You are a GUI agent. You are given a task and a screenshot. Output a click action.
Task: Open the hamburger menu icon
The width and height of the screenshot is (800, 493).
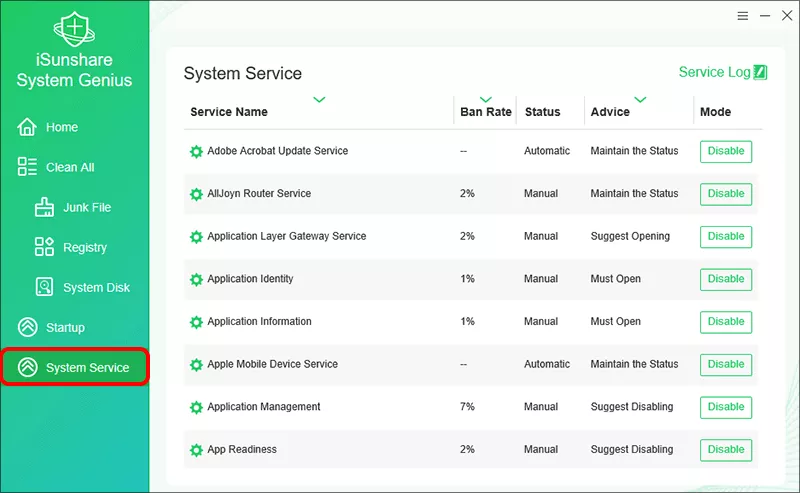pos(743,16)
